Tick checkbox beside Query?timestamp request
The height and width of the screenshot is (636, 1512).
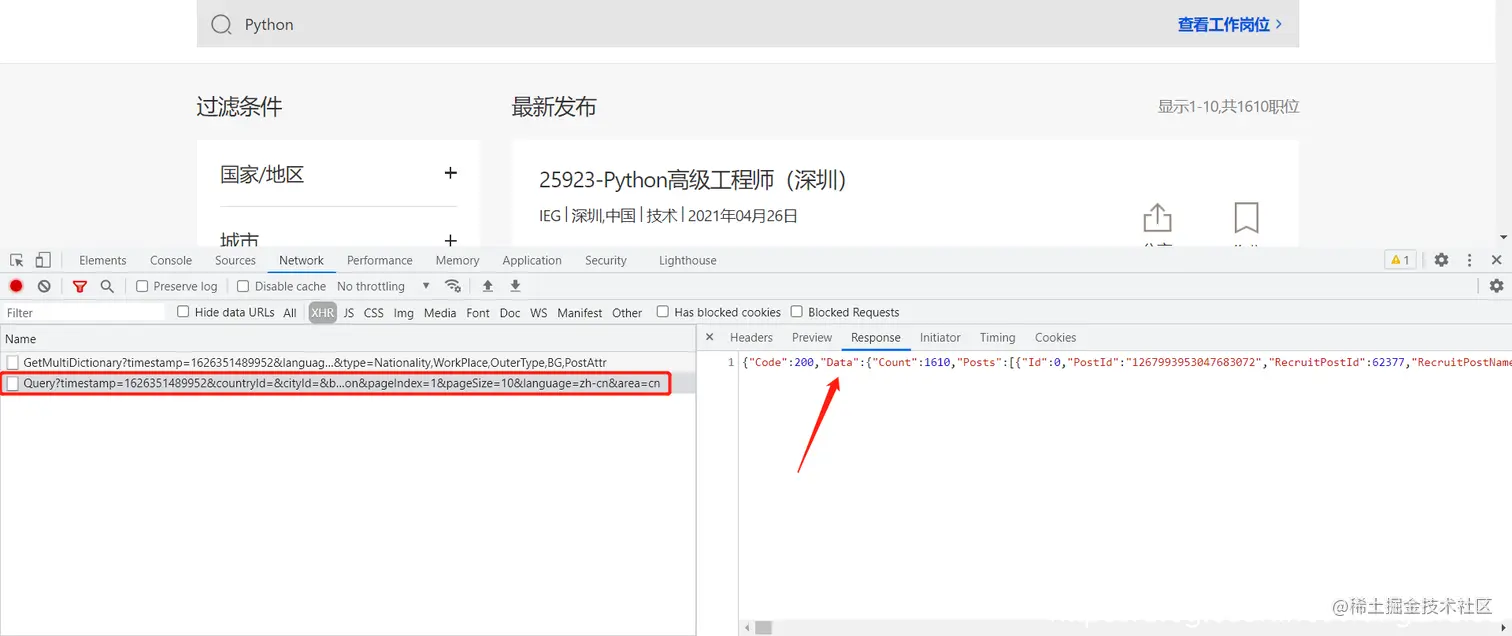13,383
